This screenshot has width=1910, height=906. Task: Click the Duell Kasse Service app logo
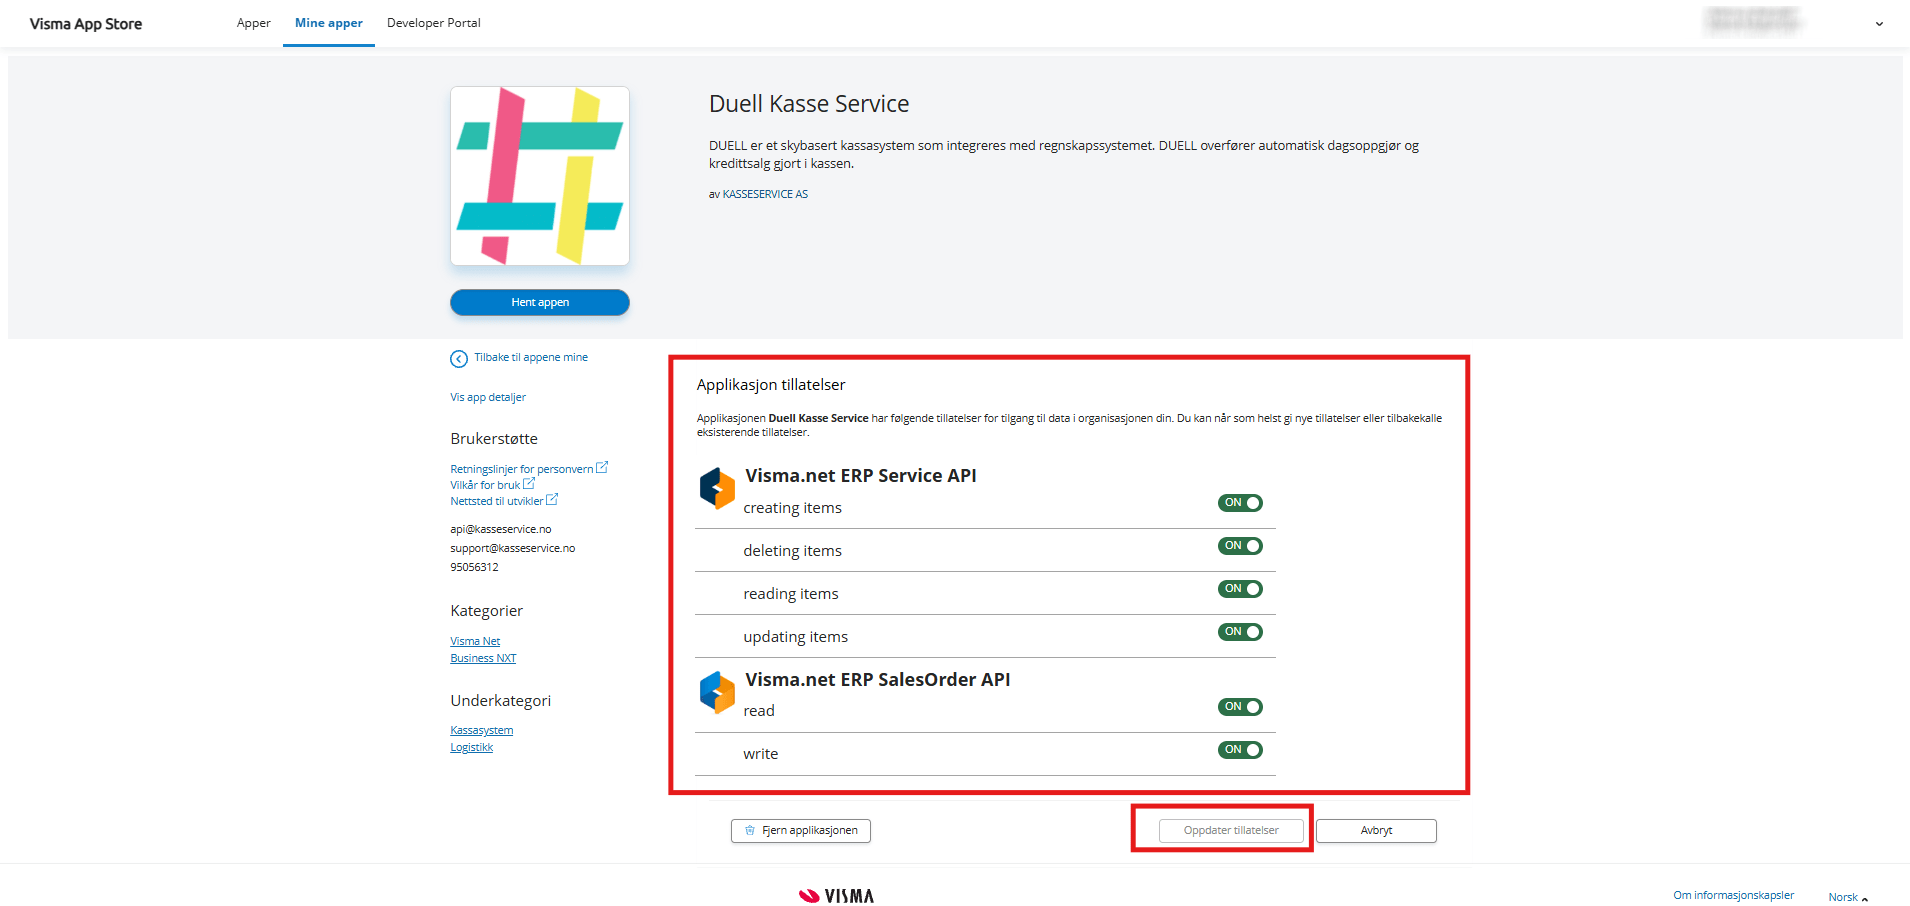[540, 176]
